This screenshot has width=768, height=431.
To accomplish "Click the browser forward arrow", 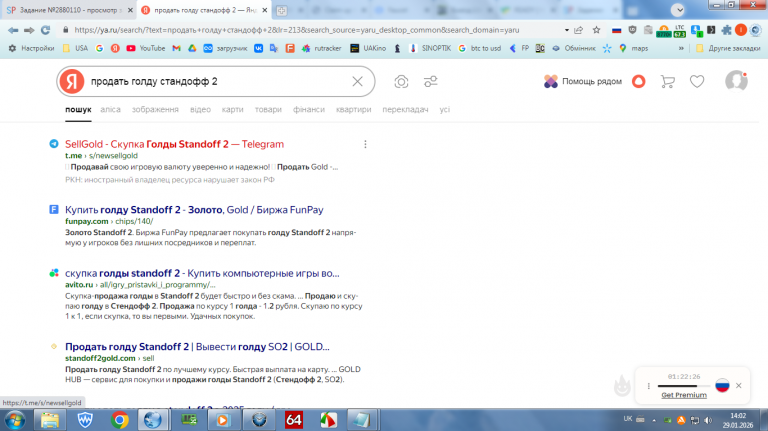I will [29, 30].
